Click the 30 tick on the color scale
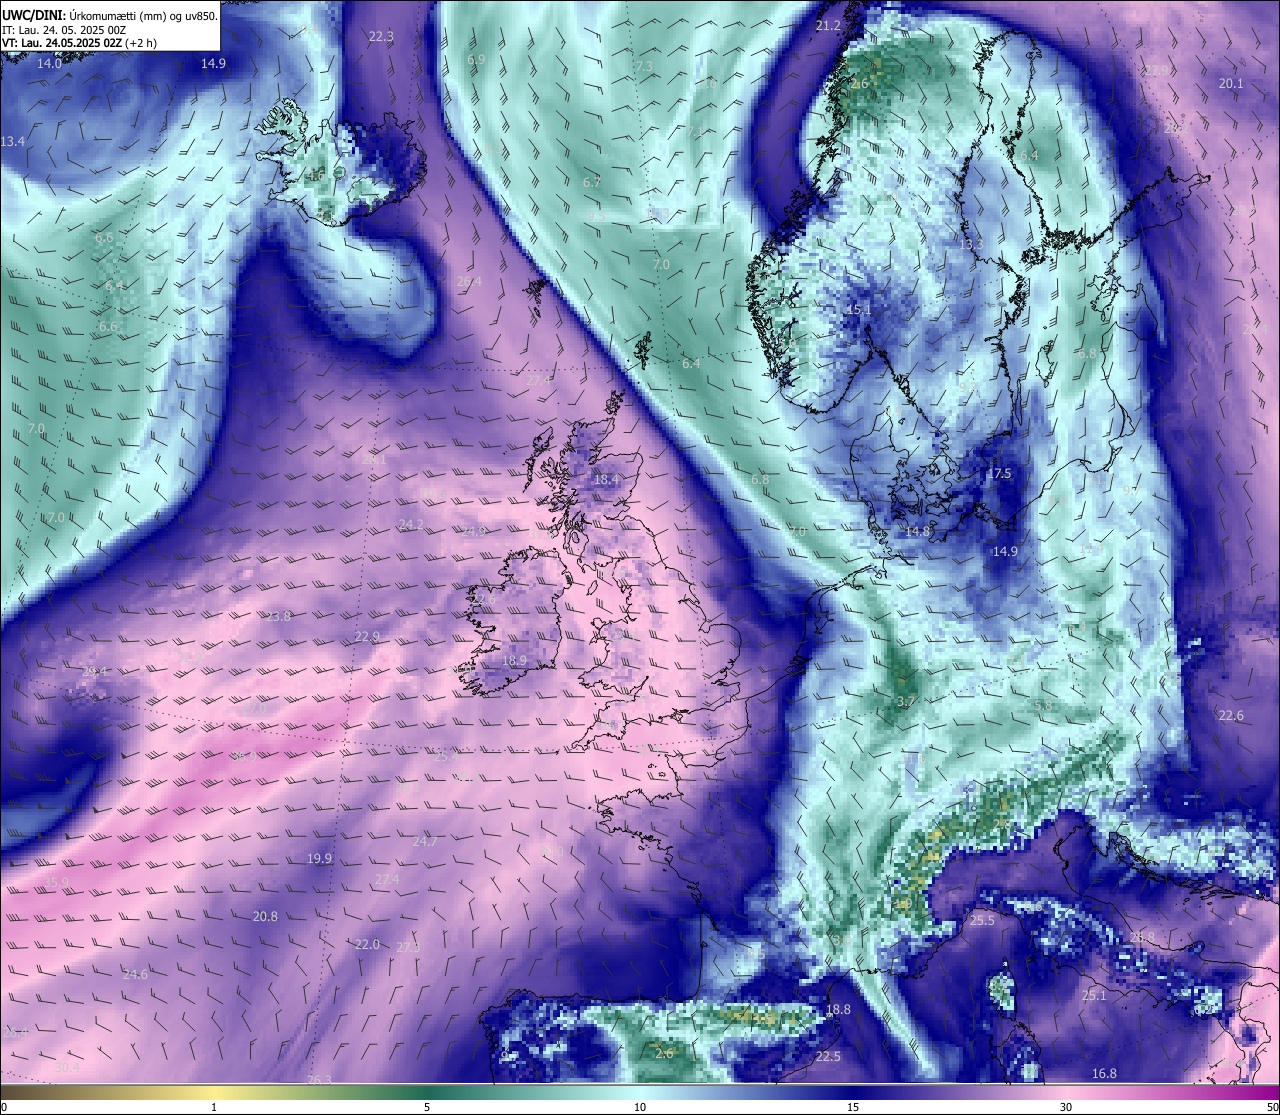1280x1115 pixels. coord(1066,1107)
